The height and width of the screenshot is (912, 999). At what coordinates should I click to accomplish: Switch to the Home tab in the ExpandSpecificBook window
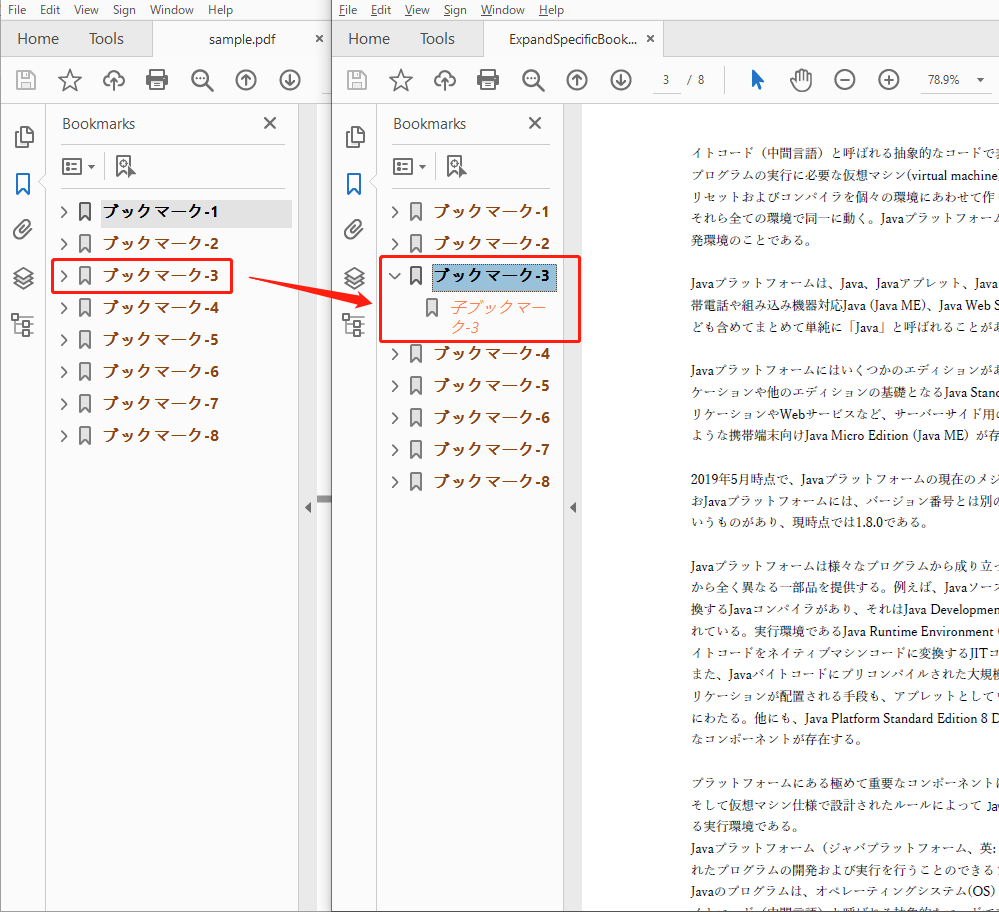[x=369, y=39]
